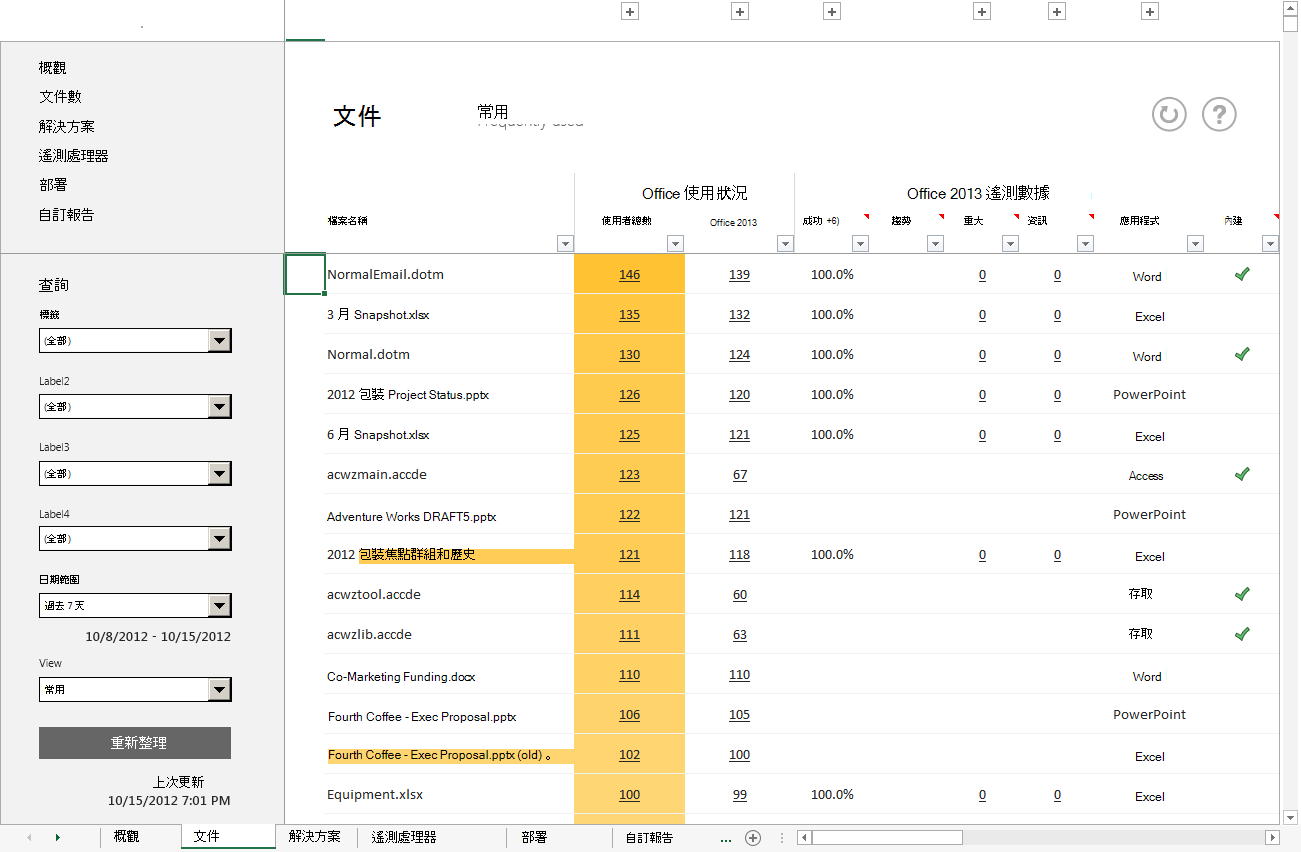Image resolution: width=1301 pixels, height=852 pixels.
Task: Click the 資訊 value 0 for Equipment.xlsx
Action: point(1057,795)
